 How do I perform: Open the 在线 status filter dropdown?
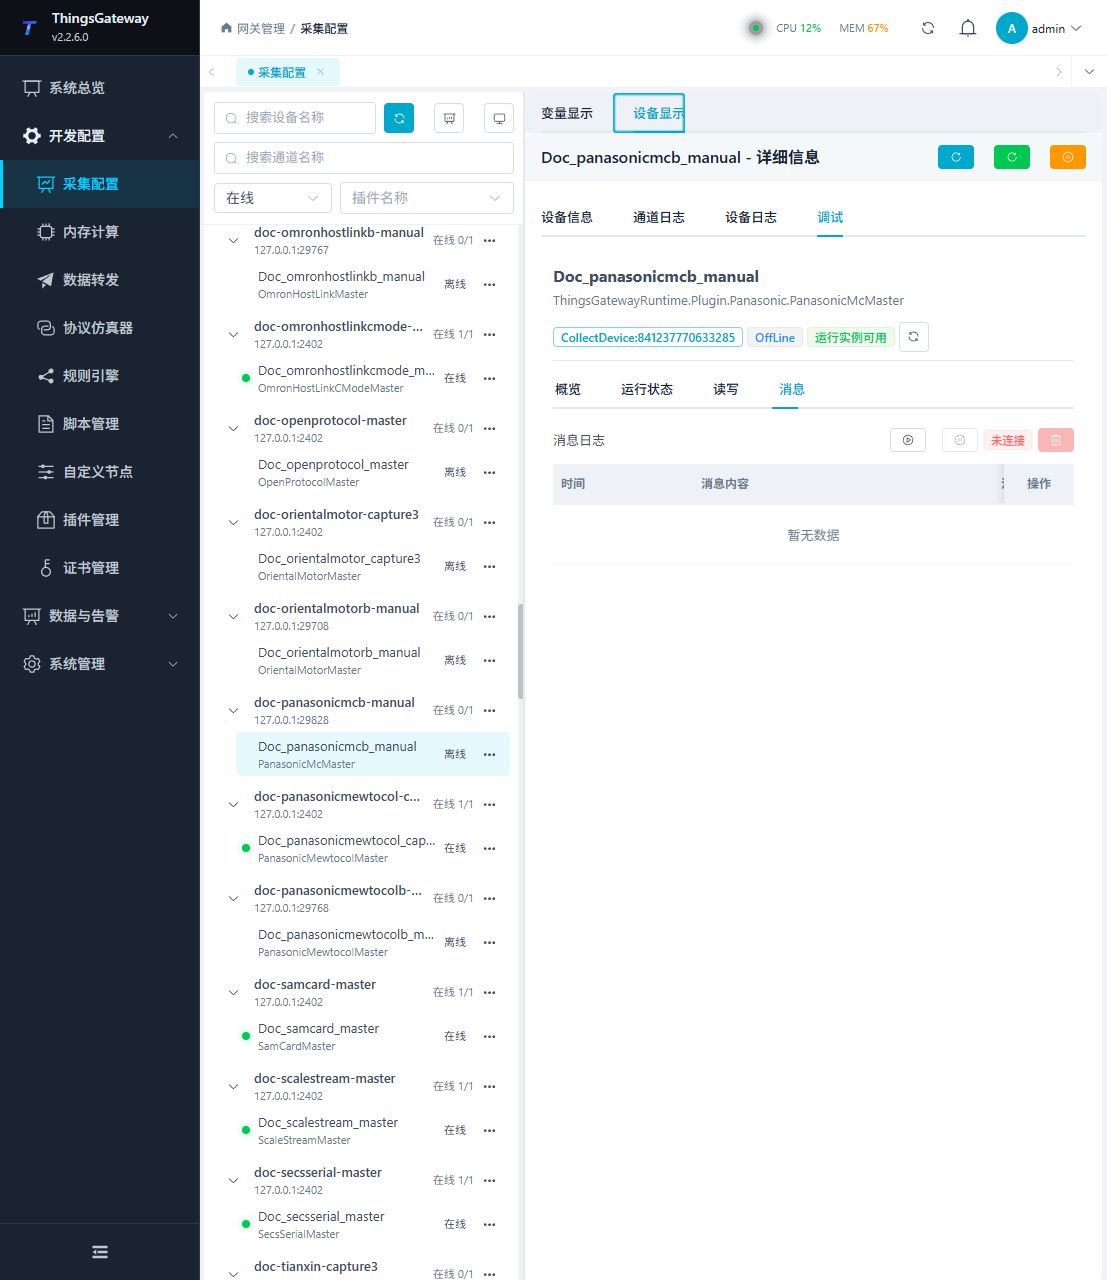coord(273,198)
